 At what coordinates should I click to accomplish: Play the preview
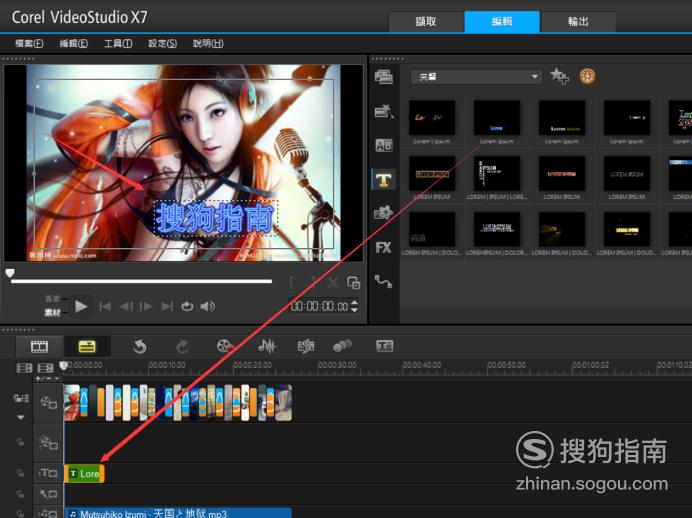click(x=81, y=306)
